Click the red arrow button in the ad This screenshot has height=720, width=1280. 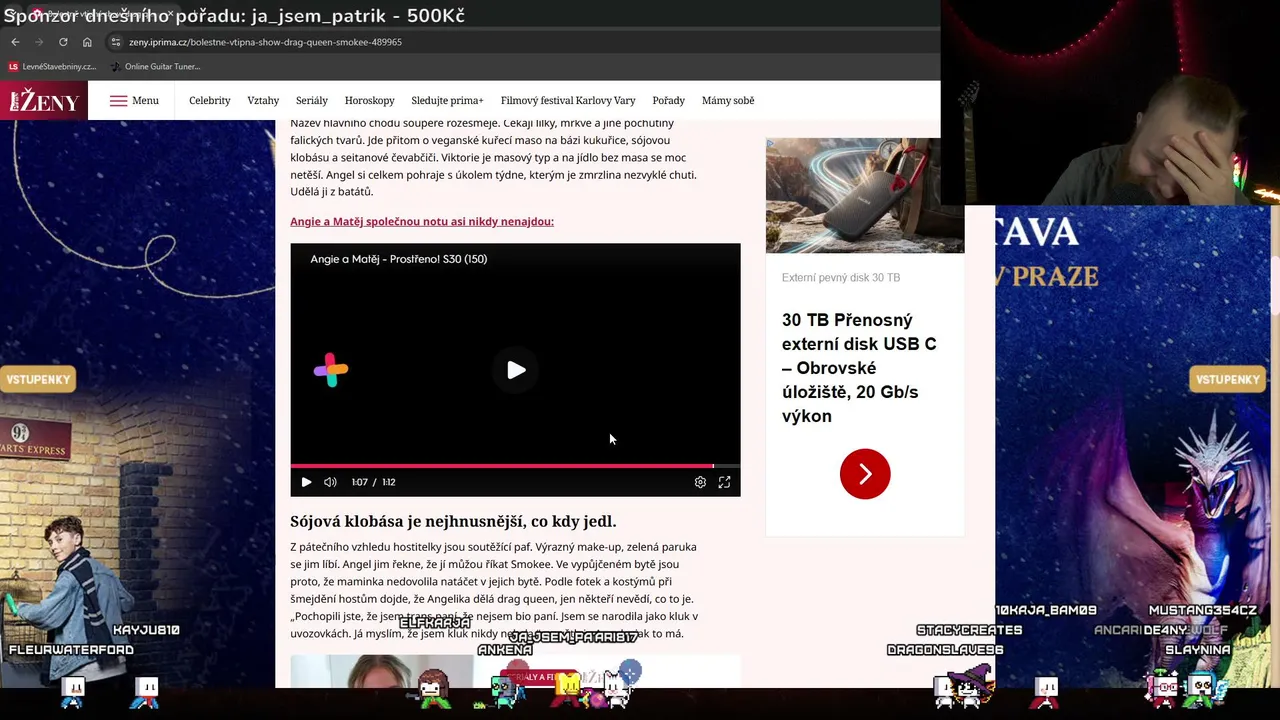[865, 474]
